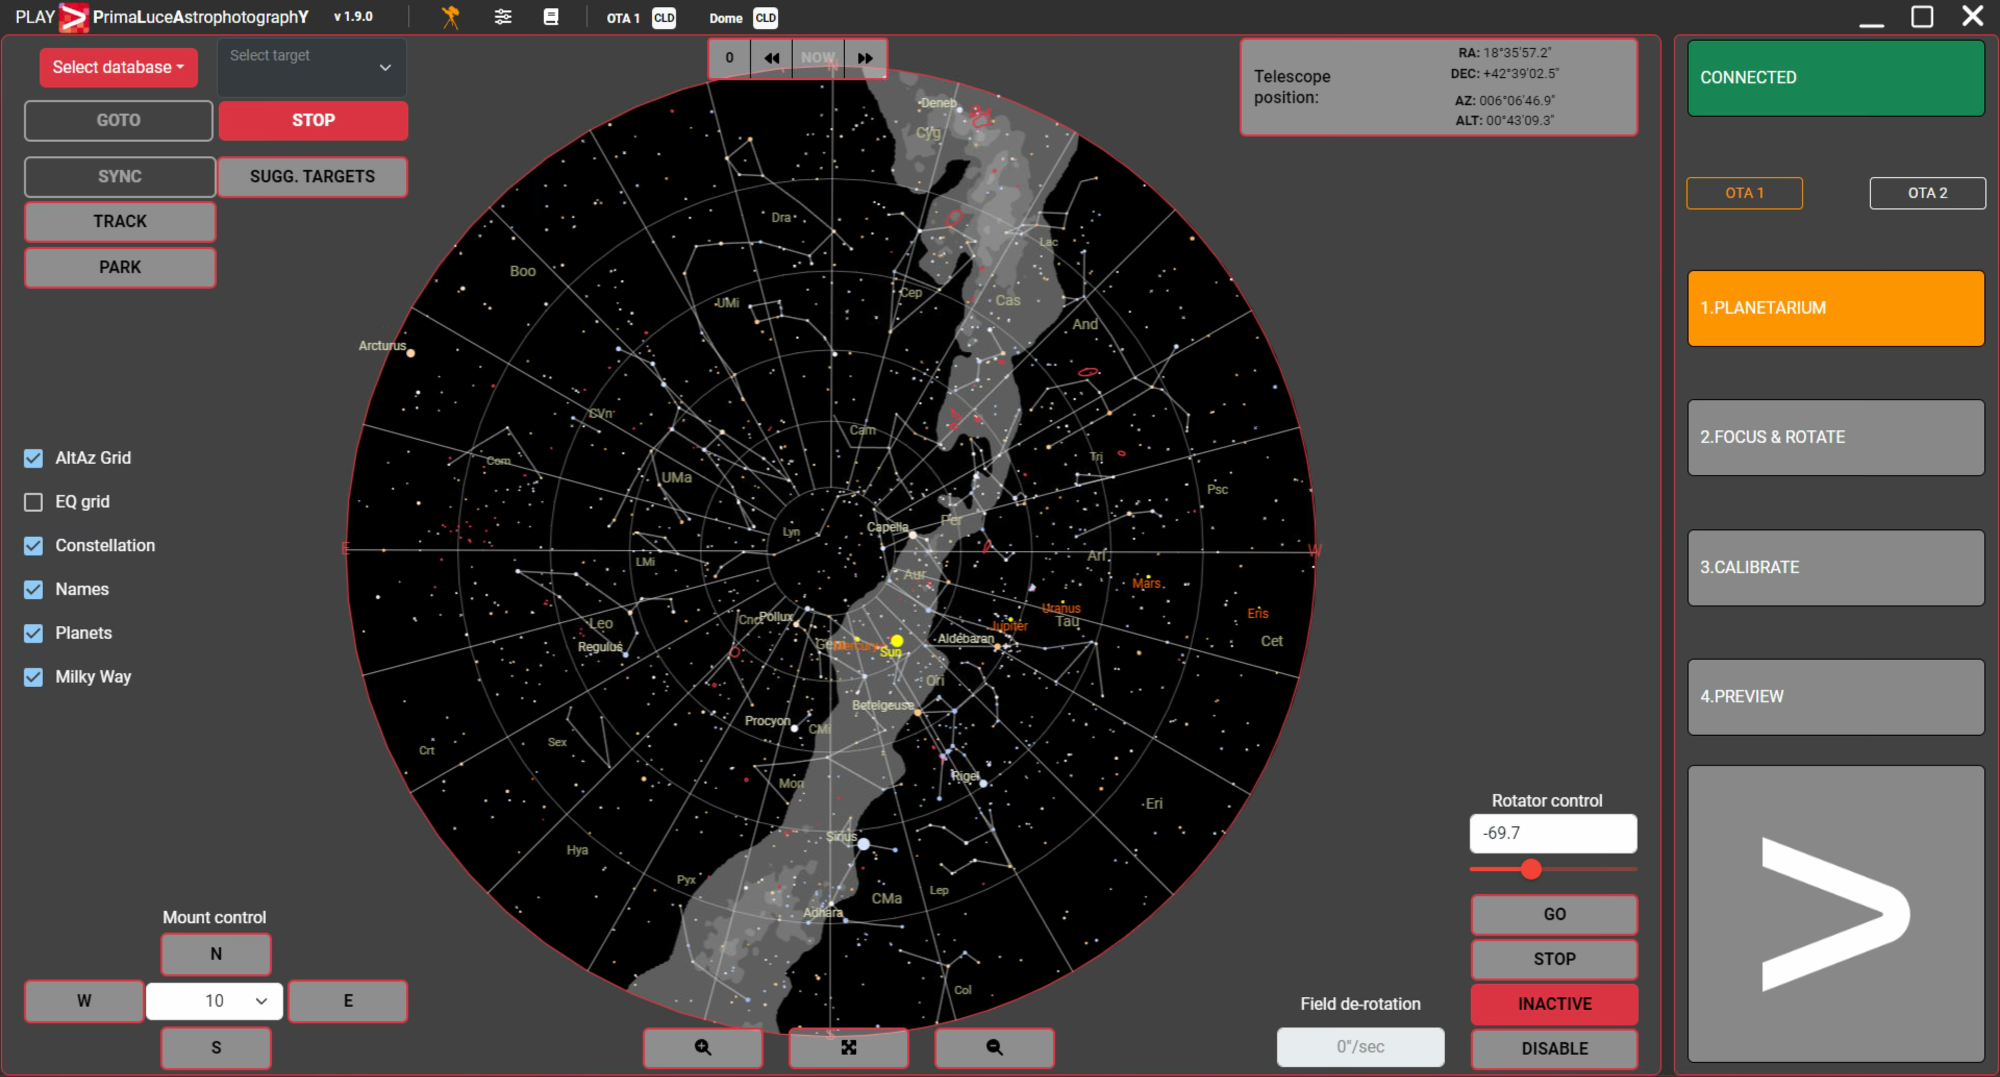Click the SYNC button
This screenshot has height=1077, width=2000.
tap(120, 176)
